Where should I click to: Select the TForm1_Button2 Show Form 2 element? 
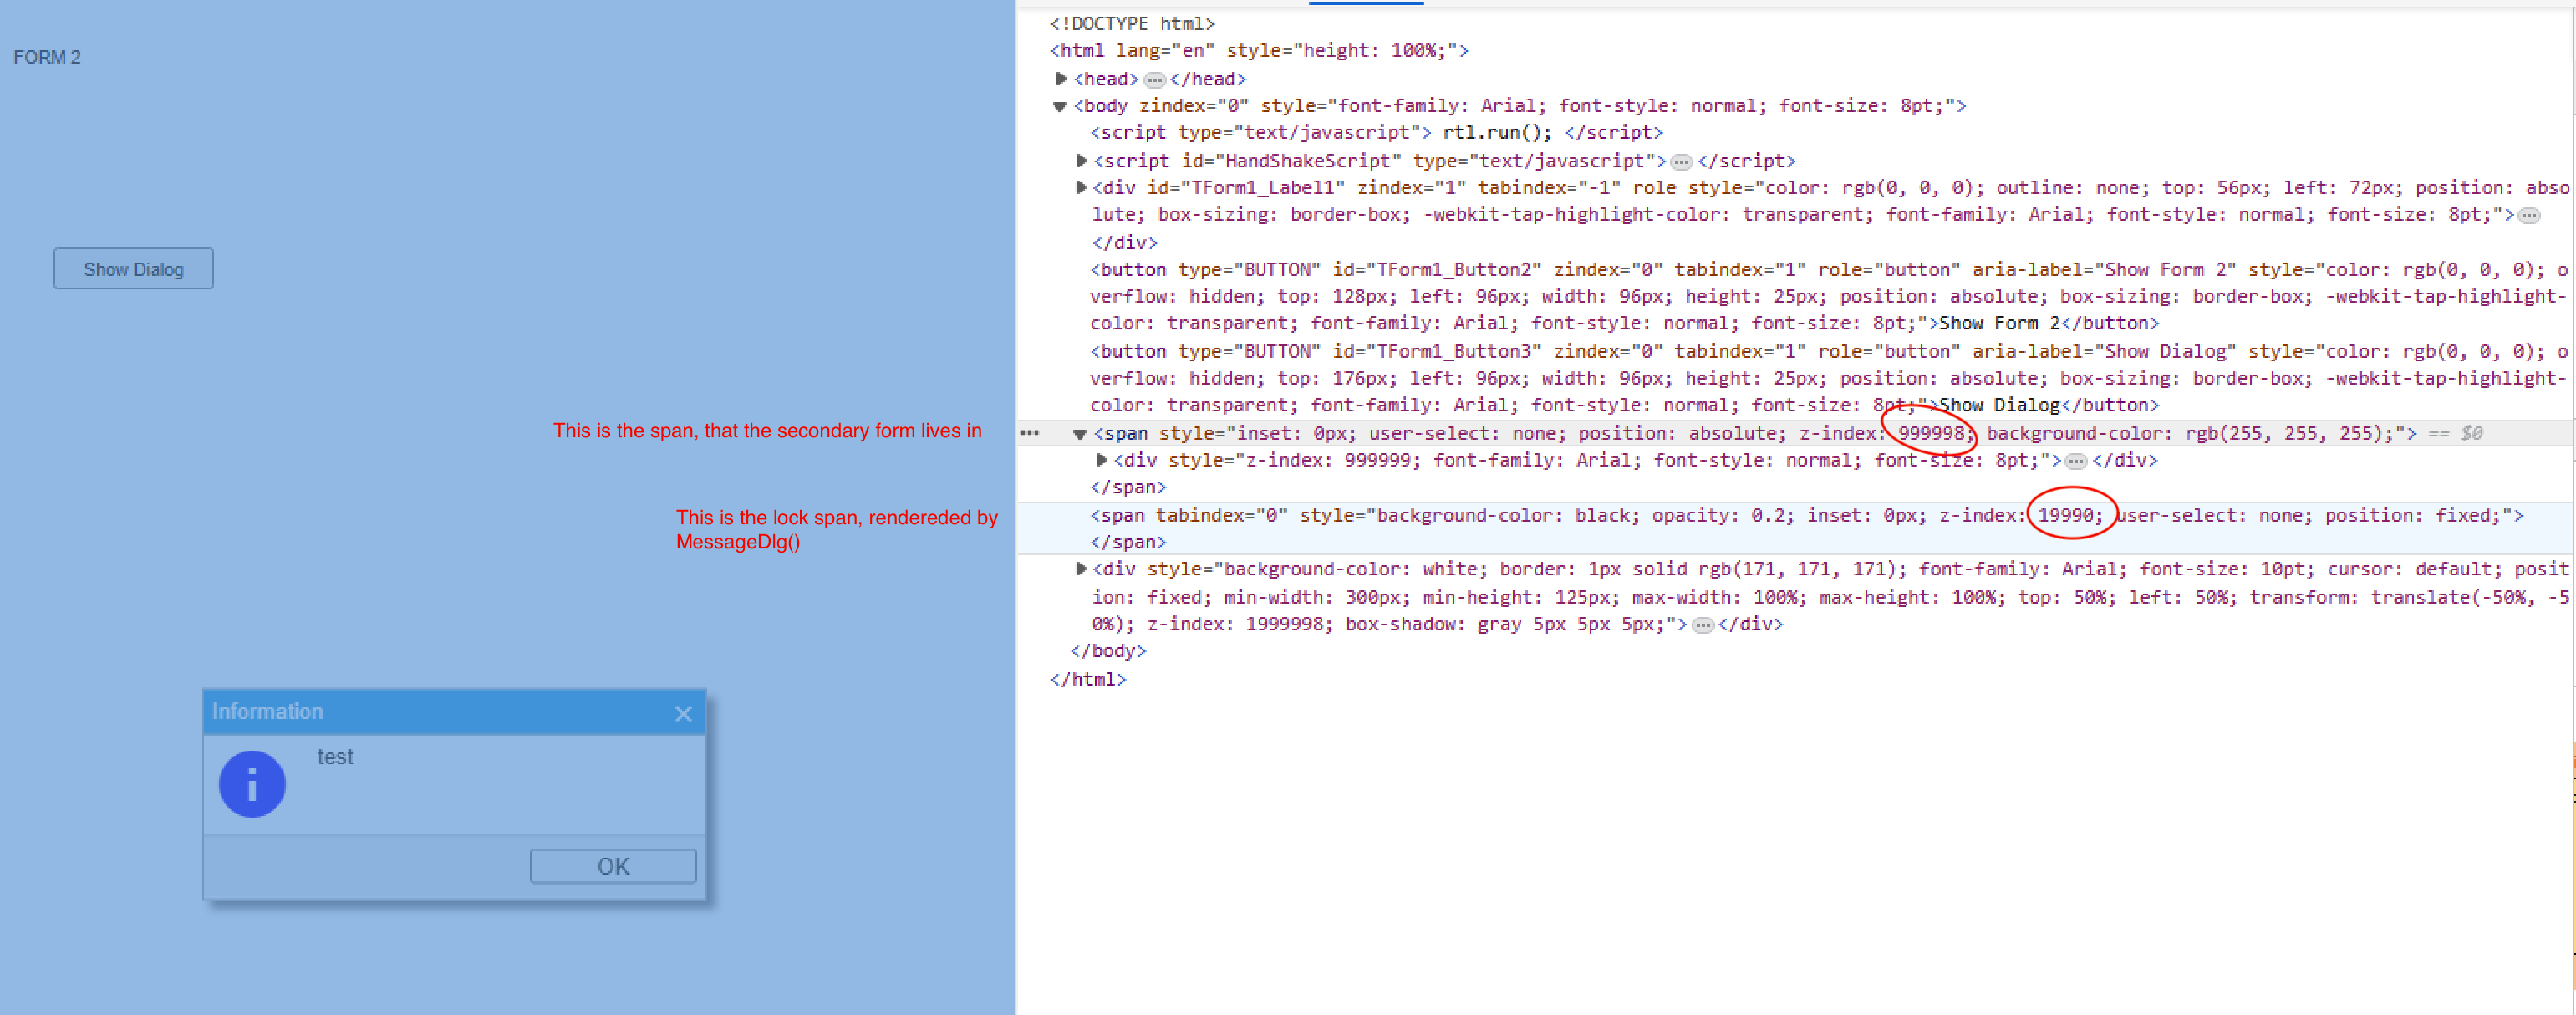(x=1829, y=296)
